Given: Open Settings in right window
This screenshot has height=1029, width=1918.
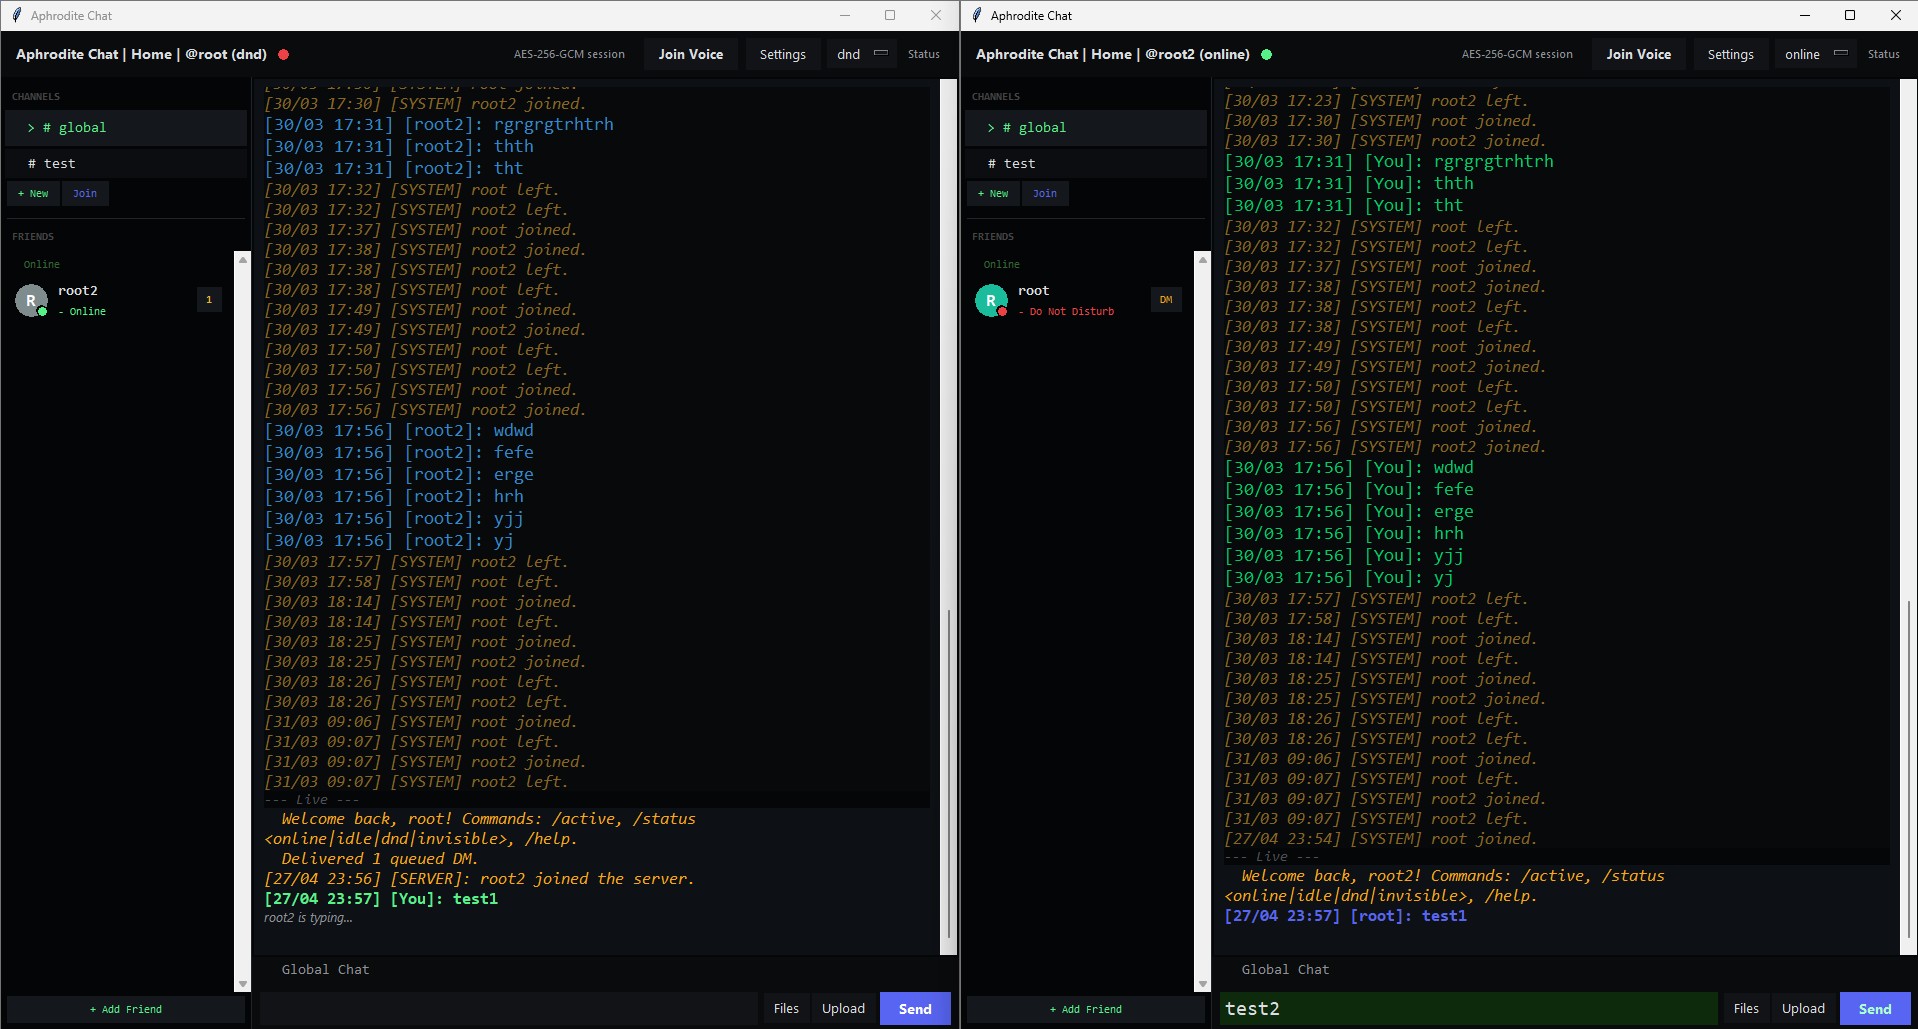Looking at the screenshot, I should 1730,54.
